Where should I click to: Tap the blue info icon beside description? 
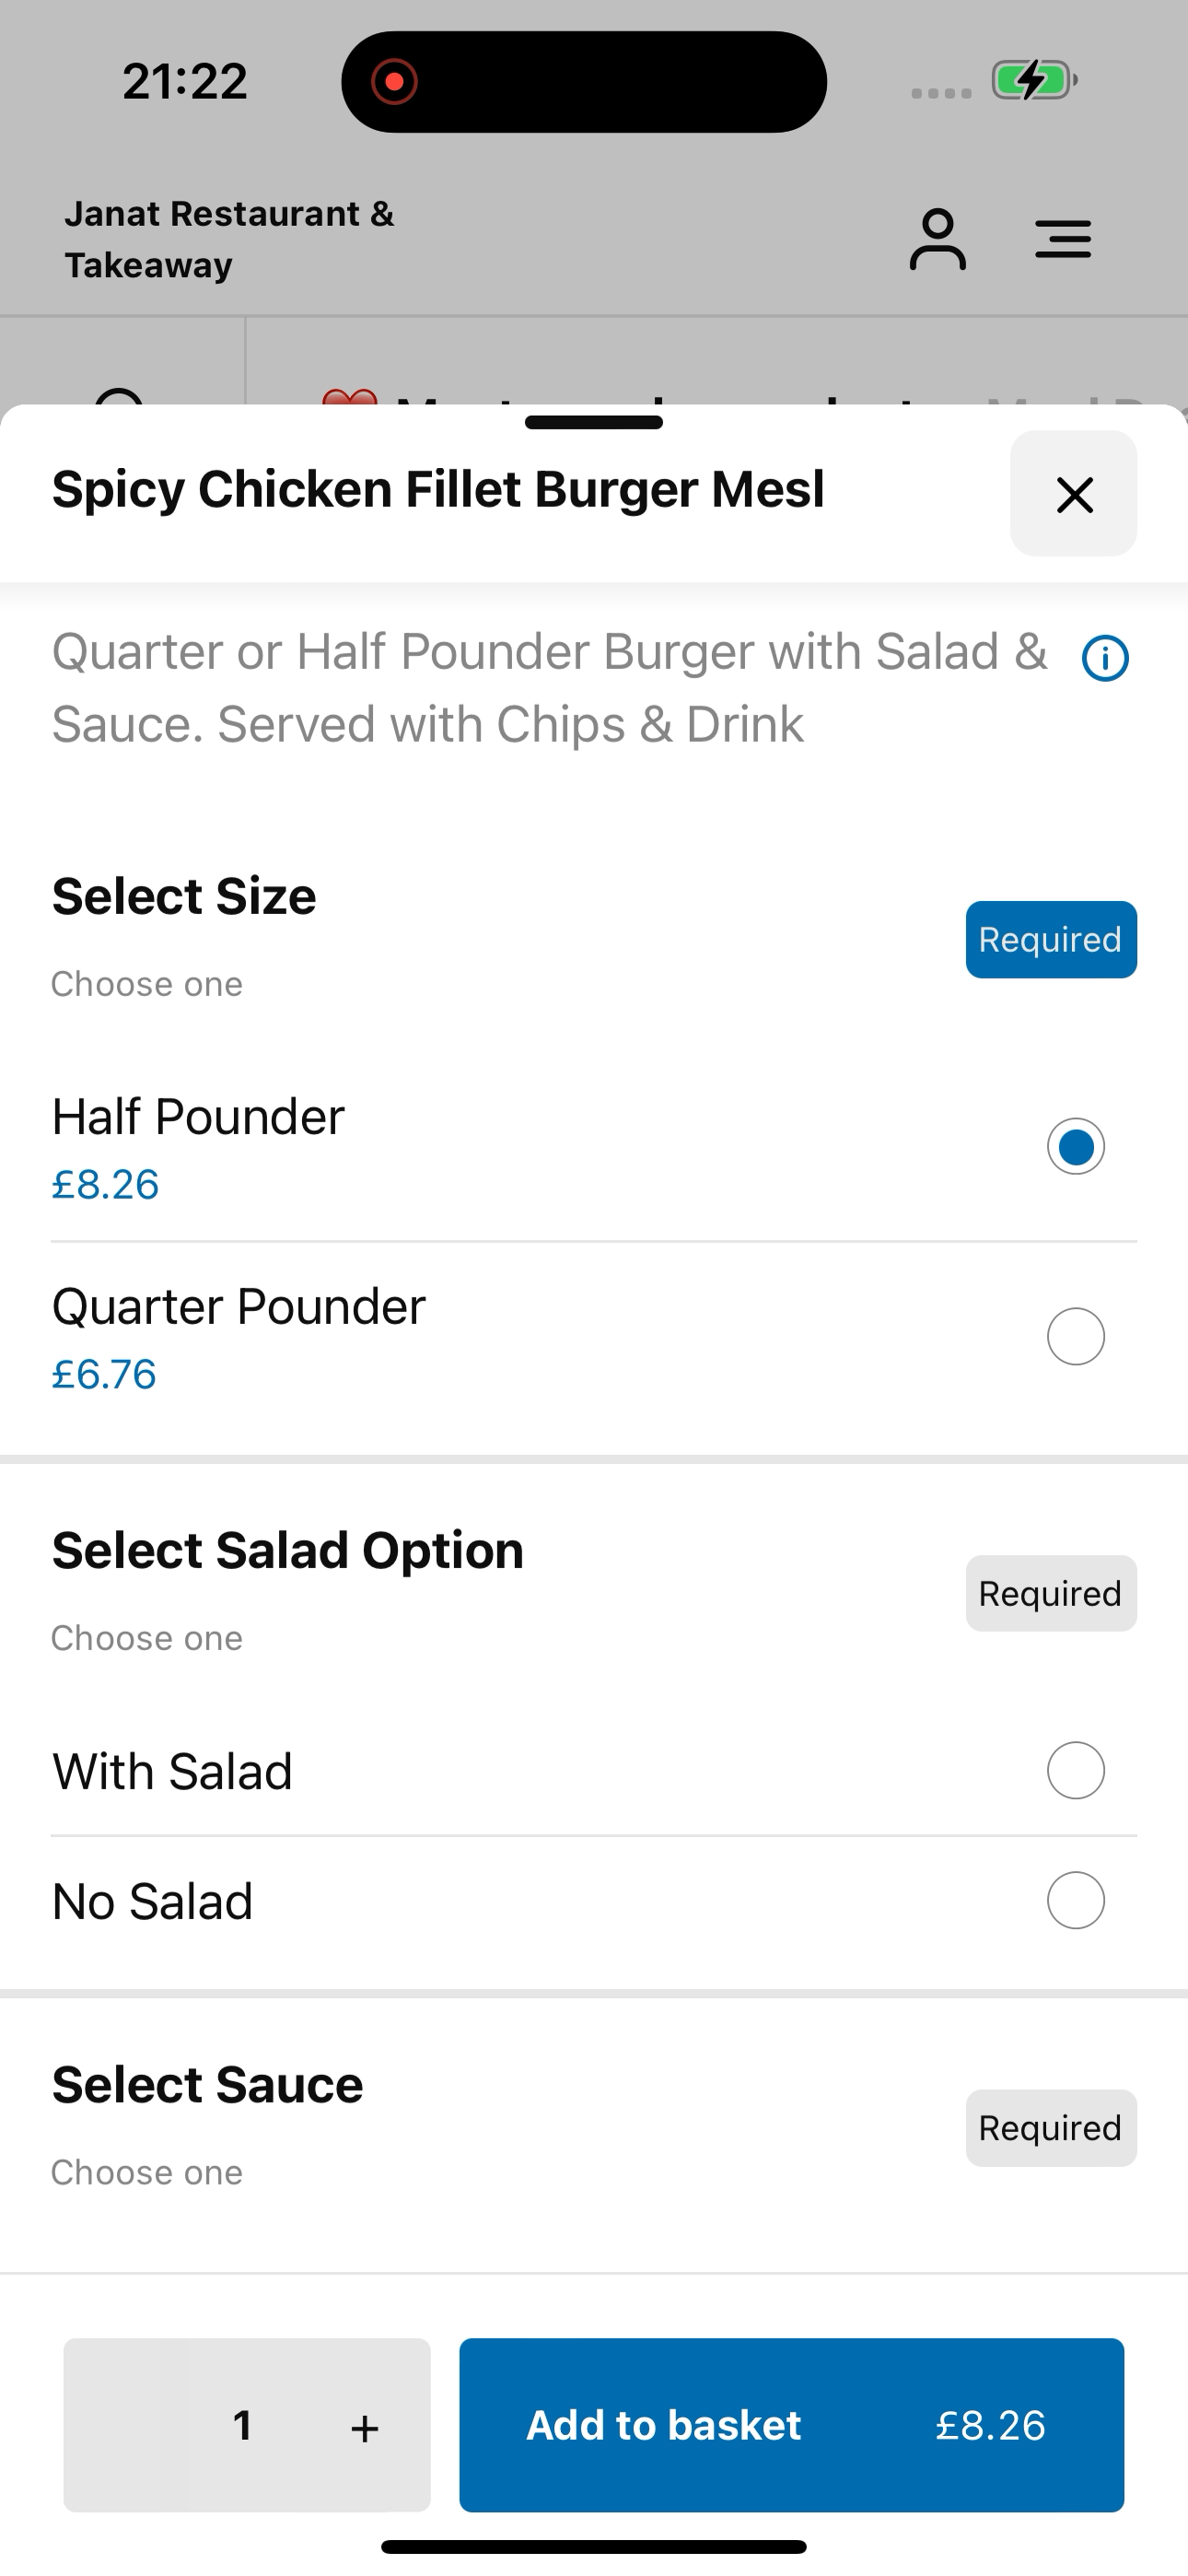1105,658
